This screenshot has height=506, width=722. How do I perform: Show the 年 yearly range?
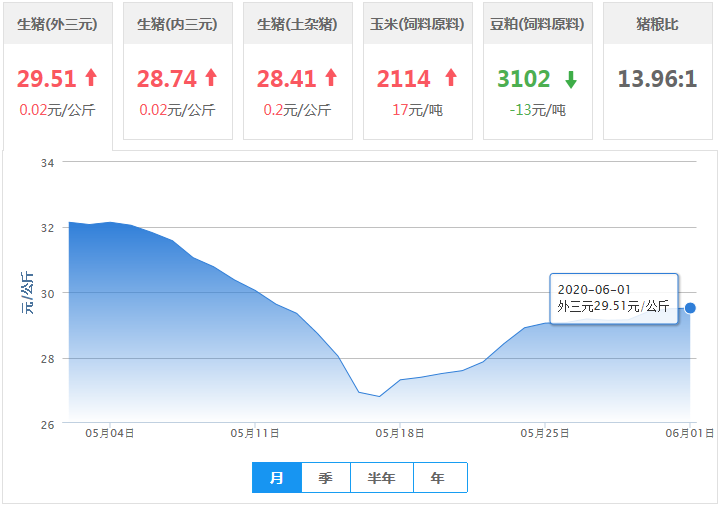click(438, 478)
